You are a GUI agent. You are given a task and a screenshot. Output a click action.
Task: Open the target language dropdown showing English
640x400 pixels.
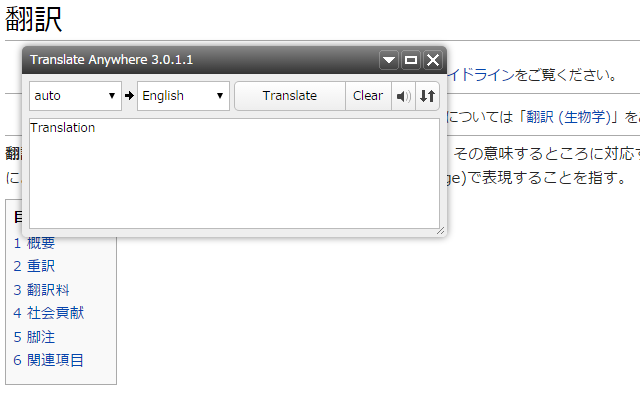coord(183,96)
